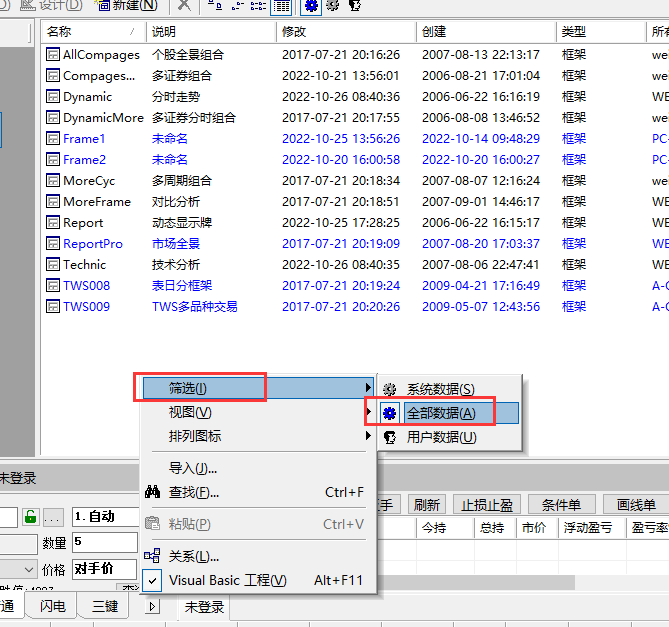Select 系统数据(S) submenu option

pyautogui.click(x=450, y=389)
